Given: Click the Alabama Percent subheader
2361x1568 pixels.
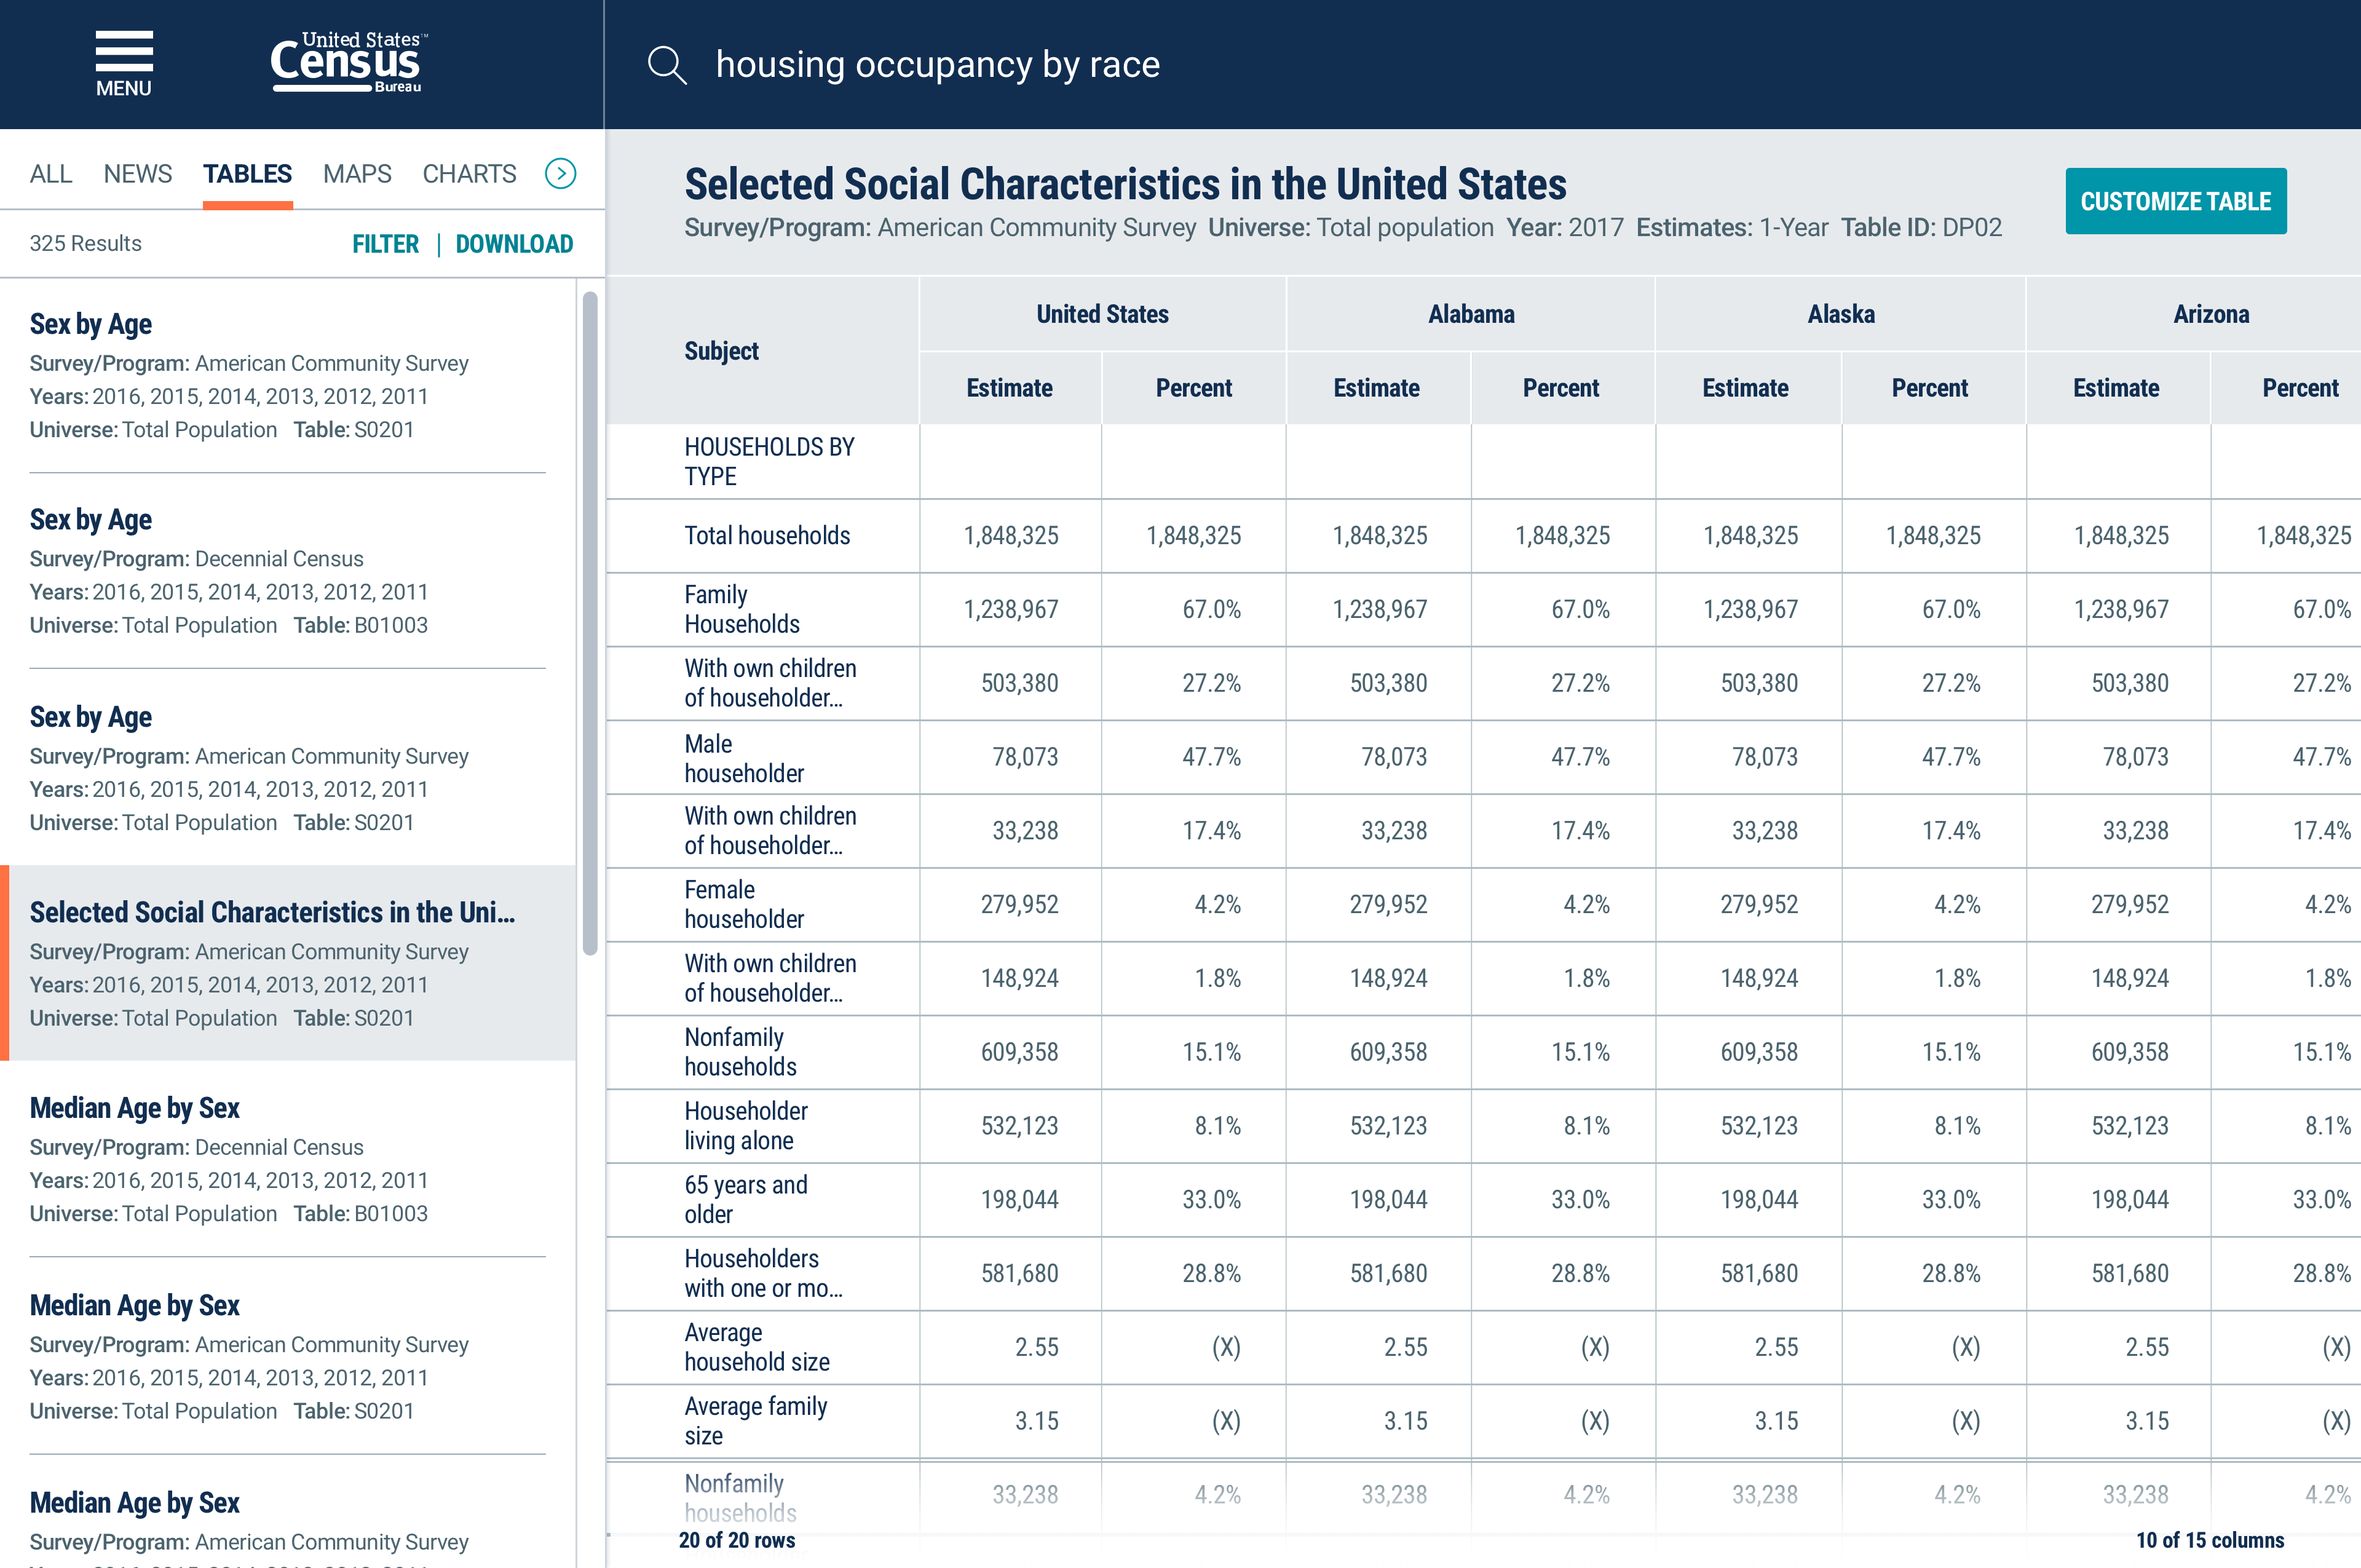Looking at the screenshot, I should (1561, 388).
